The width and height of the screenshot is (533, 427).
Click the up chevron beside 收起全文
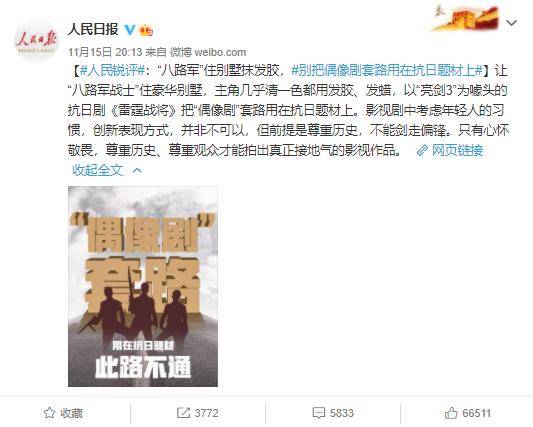(137, 170)
